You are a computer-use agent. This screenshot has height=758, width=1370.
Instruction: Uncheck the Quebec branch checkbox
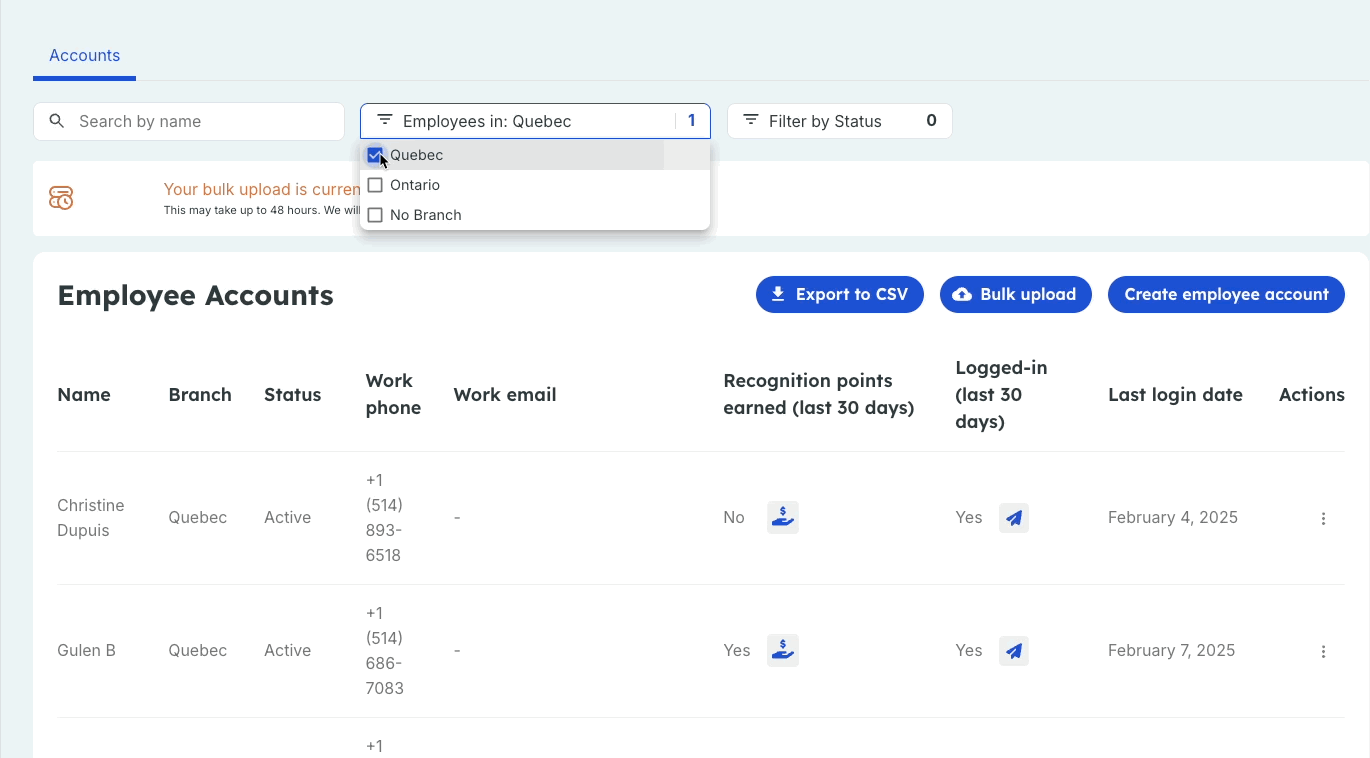(x=375, y=155)
